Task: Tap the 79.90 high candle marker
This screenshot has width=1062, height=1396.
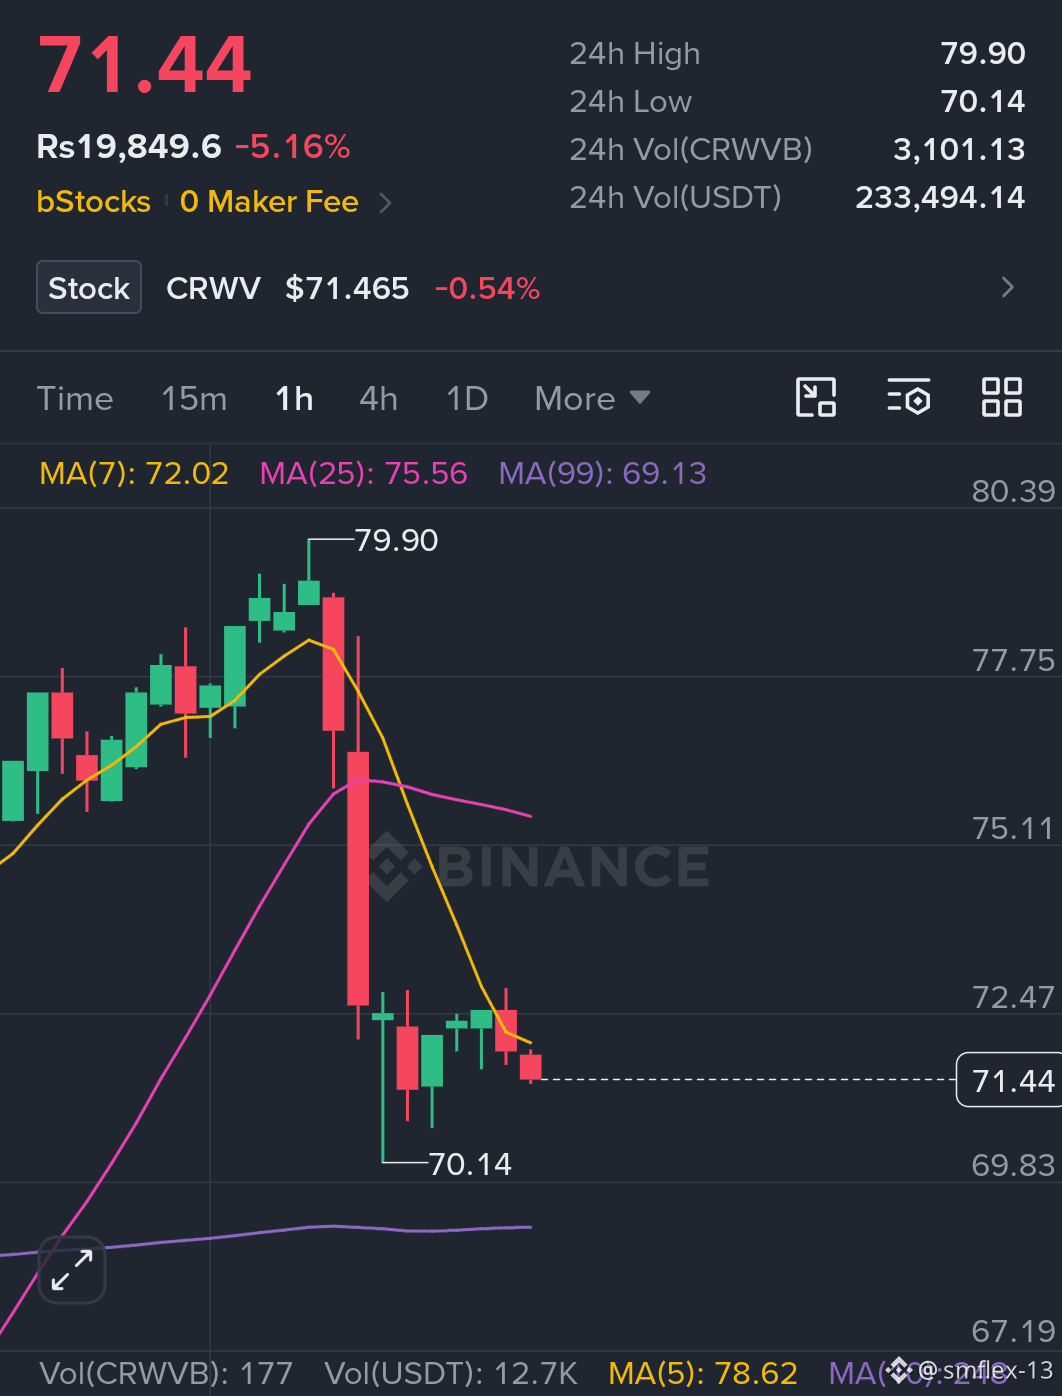Action: [x=396, y=540]
